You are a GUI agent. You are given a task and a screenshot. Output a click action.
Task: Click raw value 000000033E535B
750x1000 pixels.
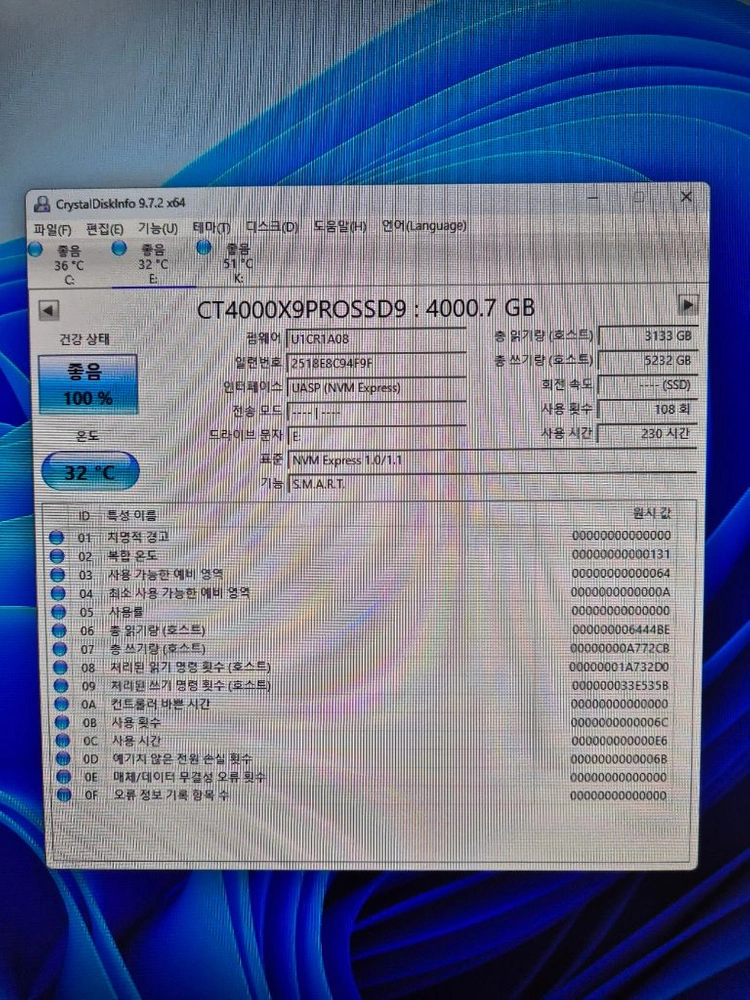point(620,685)
